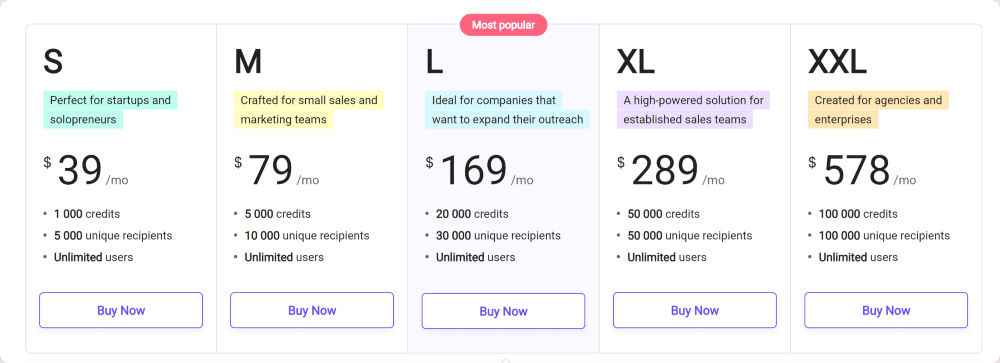This screenshot has width=1000, height=363.
Task: Click '100 000 unique recipients' feature line
Action: click(884, 235)
